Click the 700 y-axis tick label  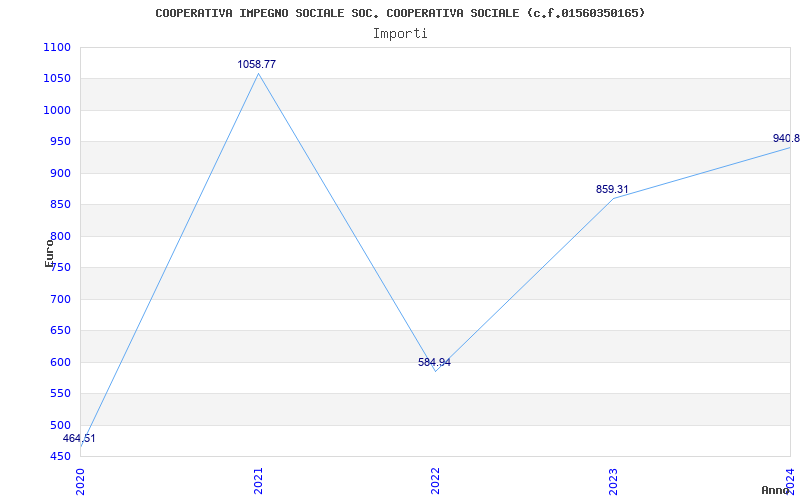pos(60,299)
